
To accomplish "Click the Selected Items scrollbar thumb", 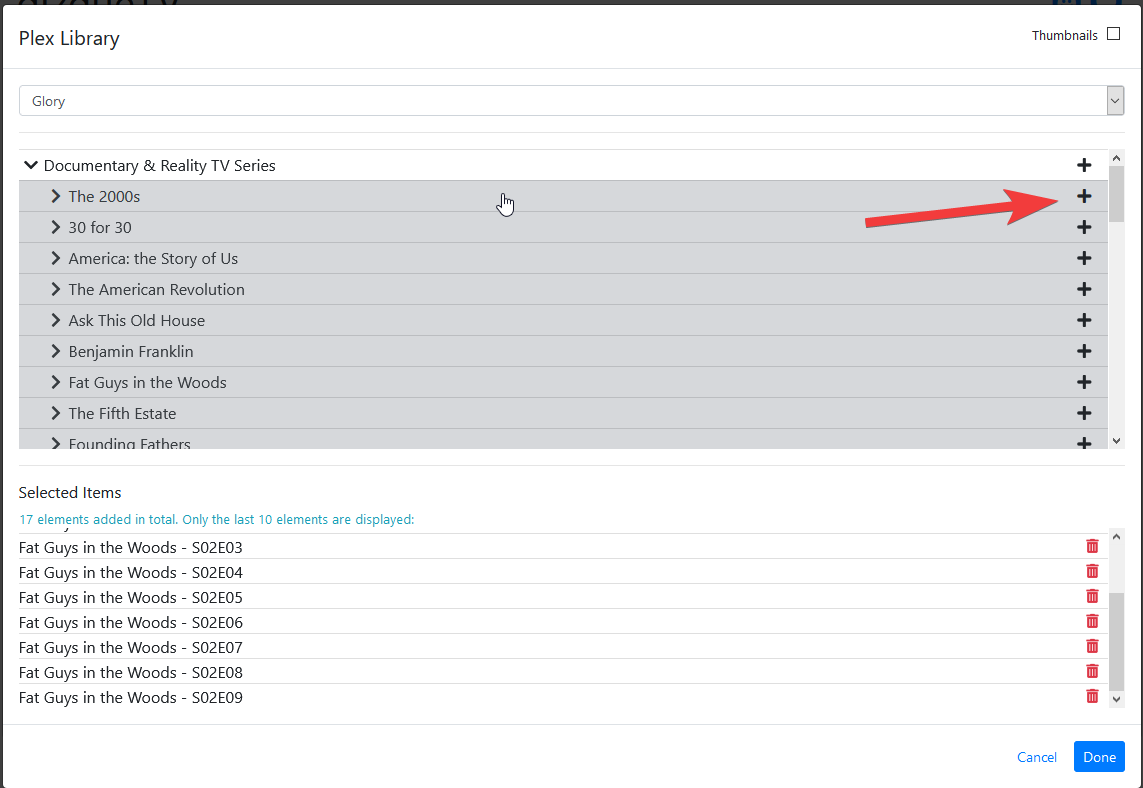I will coord(1116,641).
